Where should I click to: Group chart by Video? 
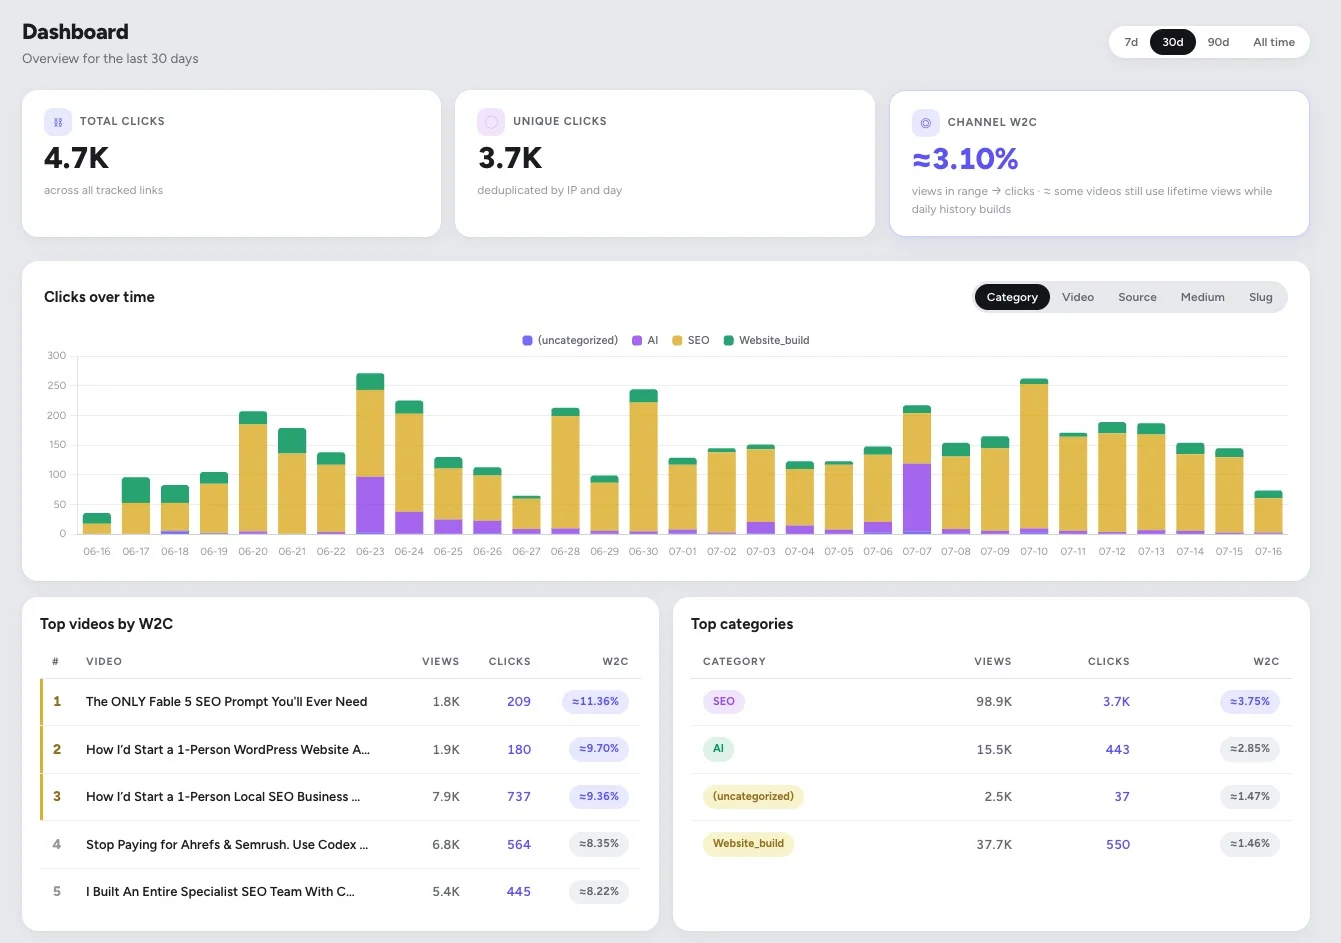1078,297
